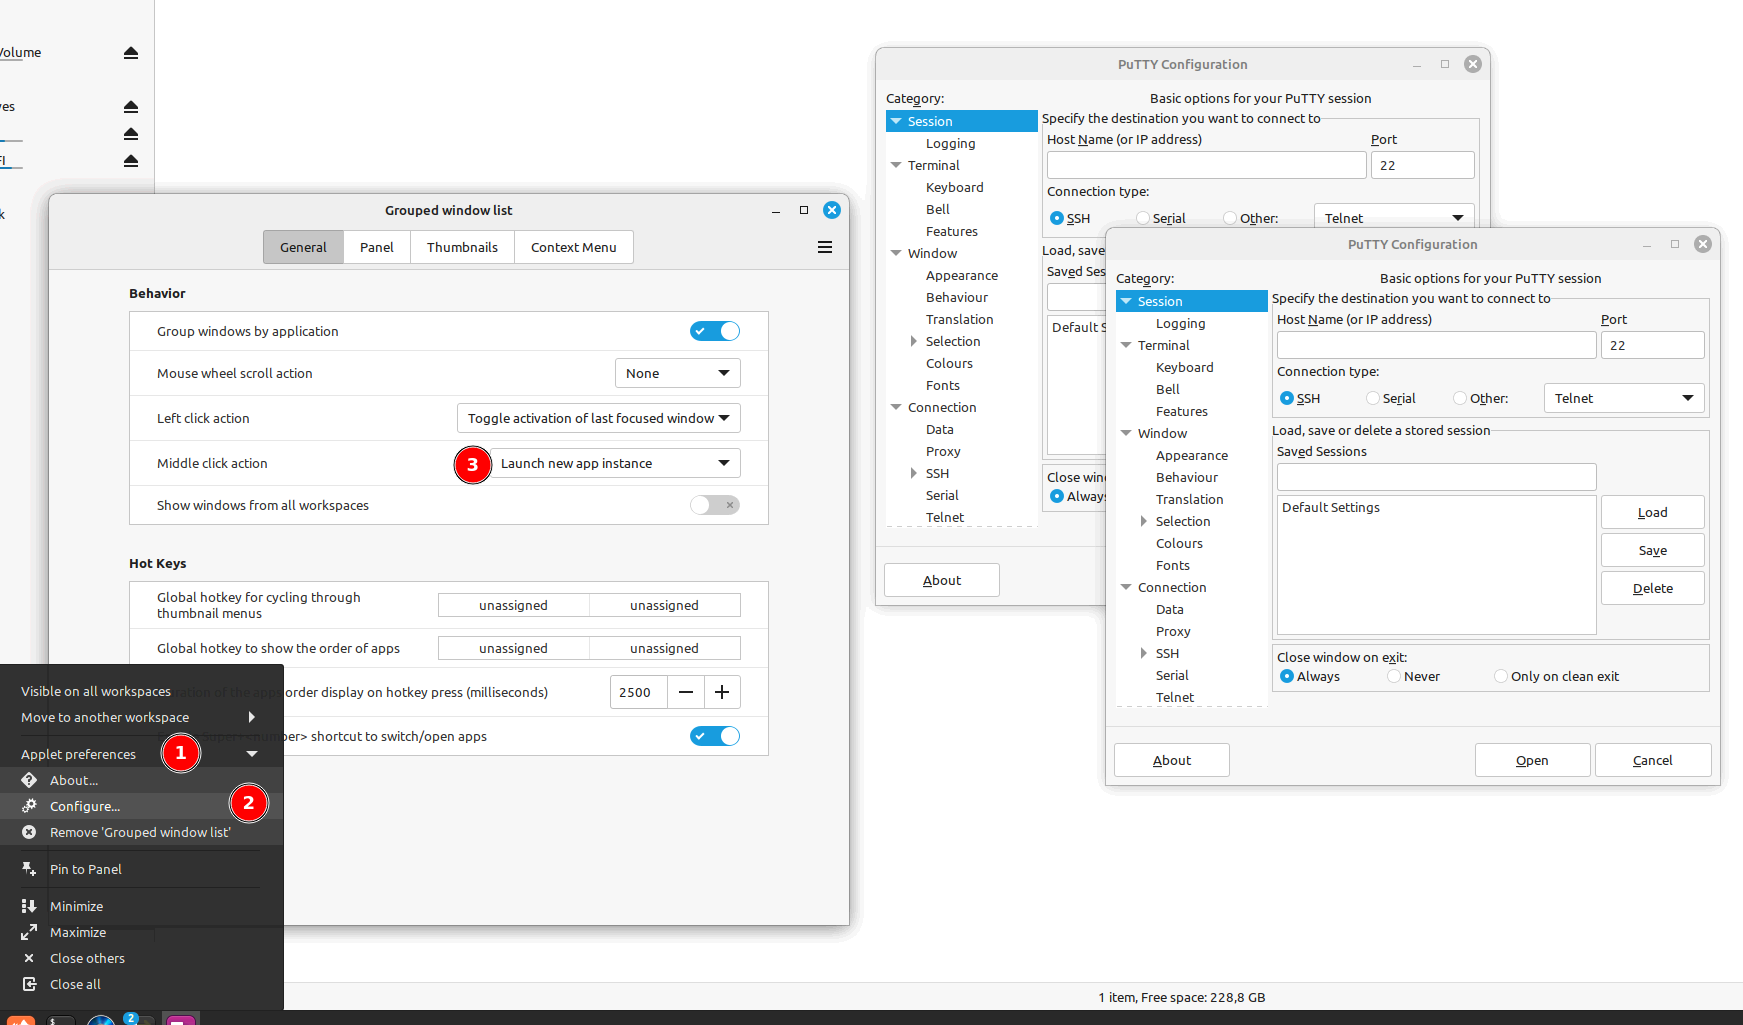This screenshot has height=1025, width=1743.
Task: Expand the SSH node arrow in back PuTTY
Action: coord(914,473)
